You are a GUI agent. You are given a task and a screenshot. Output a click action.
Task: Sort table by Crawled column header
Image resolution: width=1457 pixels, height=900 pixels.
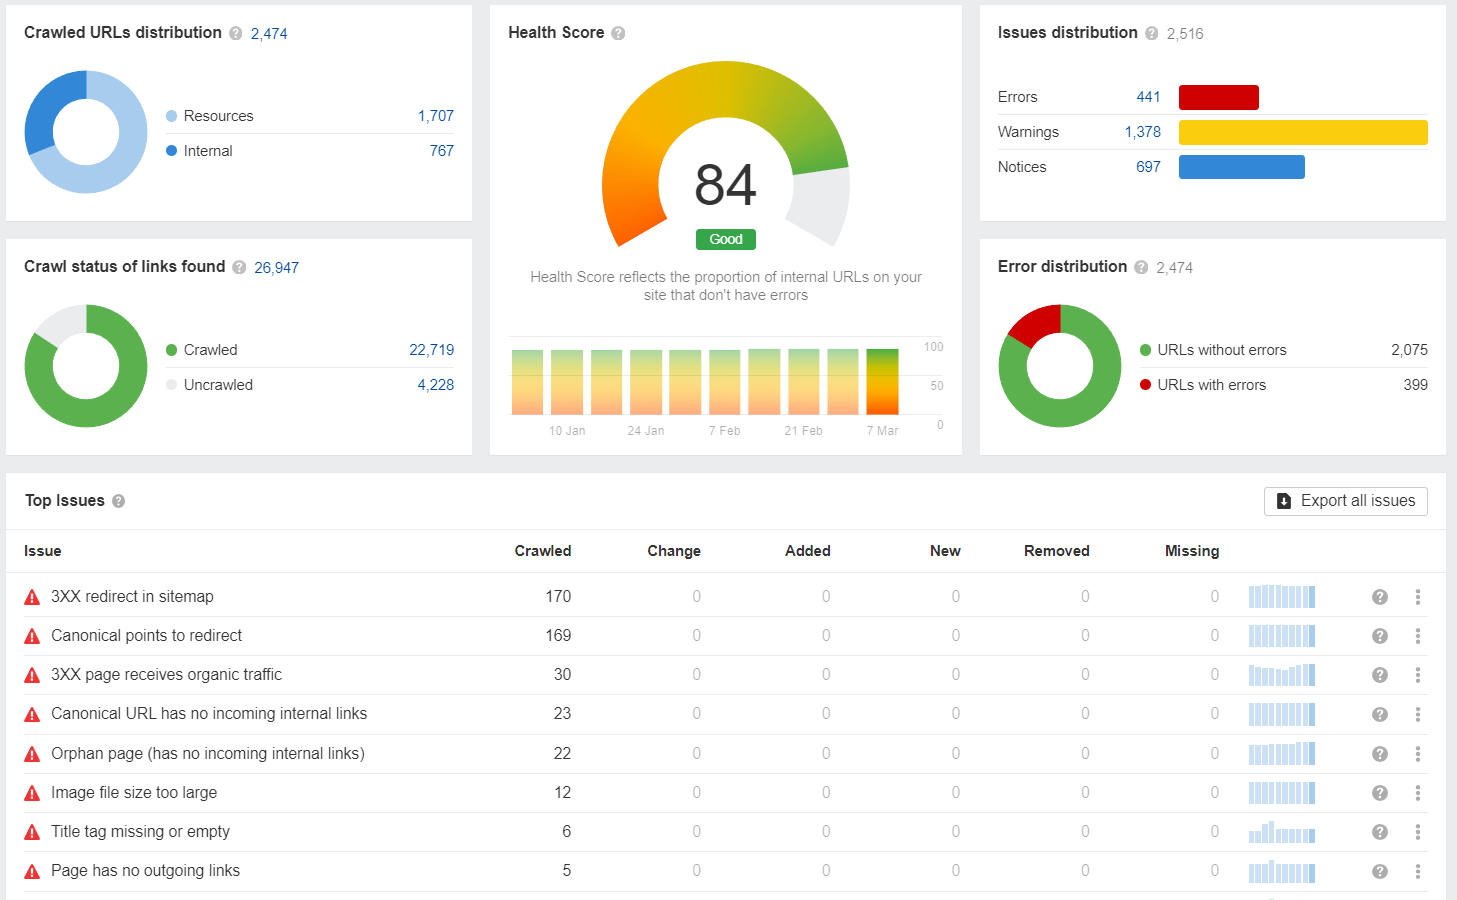coord(543,551)
